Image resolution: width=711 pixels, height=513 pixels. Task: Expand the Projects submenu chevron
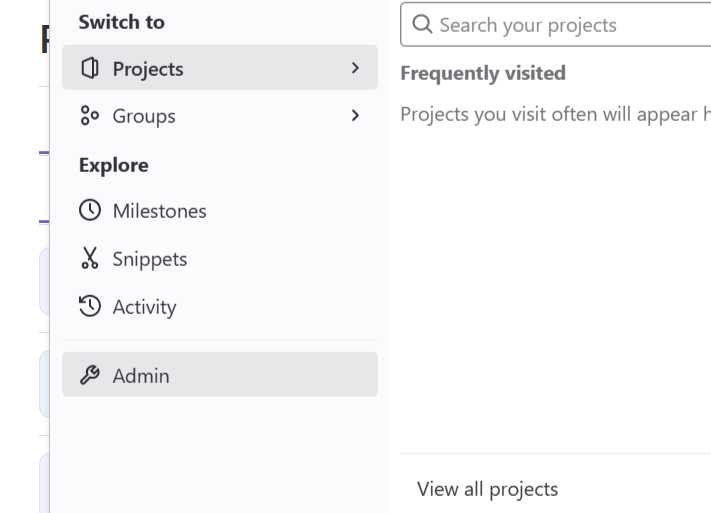pyautogui.click(x=355, y=68)
